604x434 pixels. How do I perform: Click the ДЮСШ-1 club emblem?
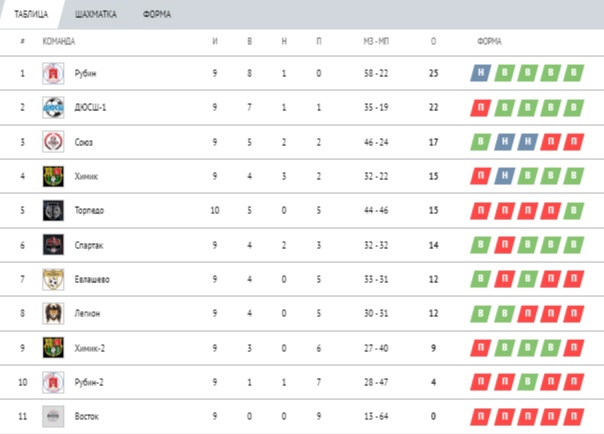(x=53, y=107)
